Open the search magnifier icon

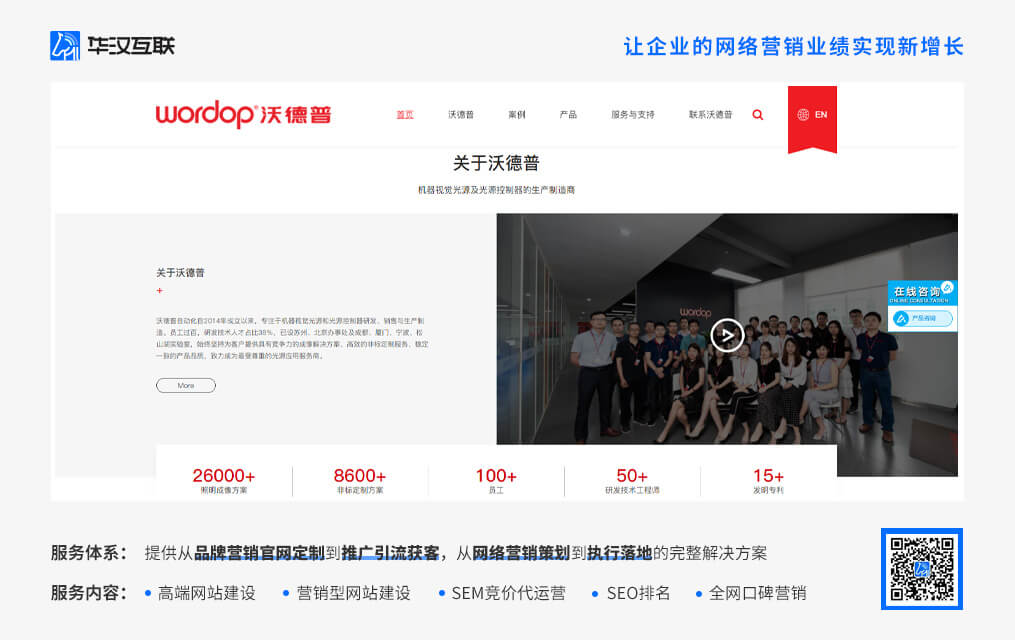click(757, 115)
